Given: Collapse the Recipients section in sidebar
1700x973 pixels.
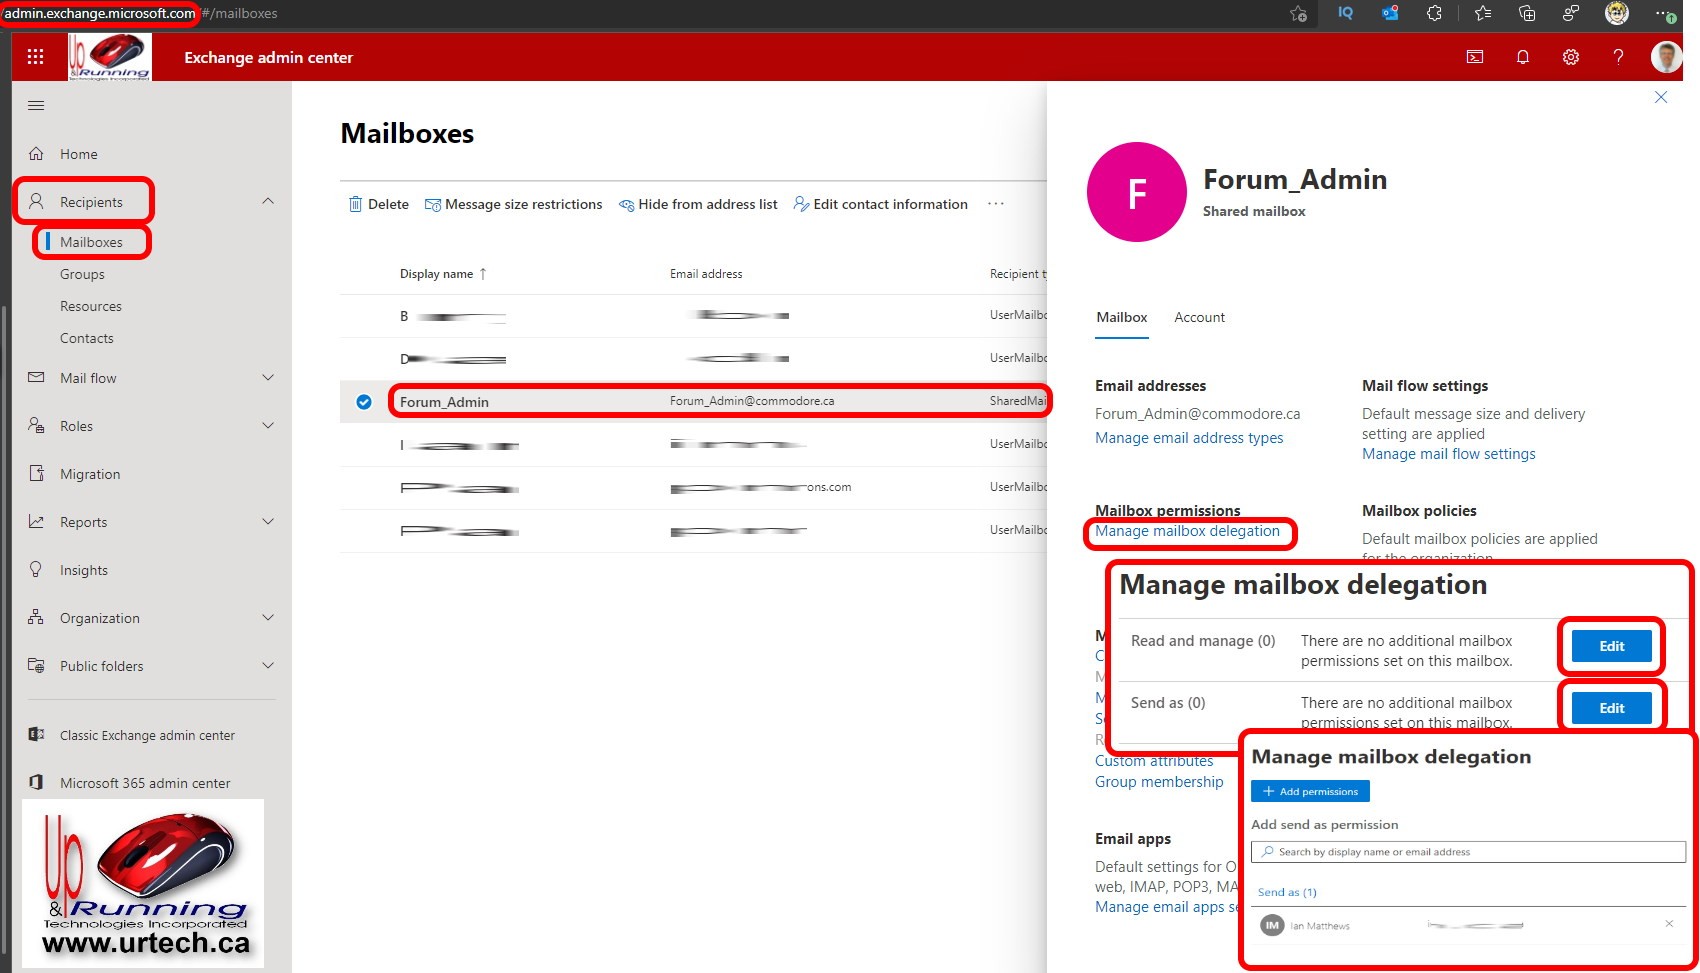Looking at the screenshot, I should coord(267,200).
